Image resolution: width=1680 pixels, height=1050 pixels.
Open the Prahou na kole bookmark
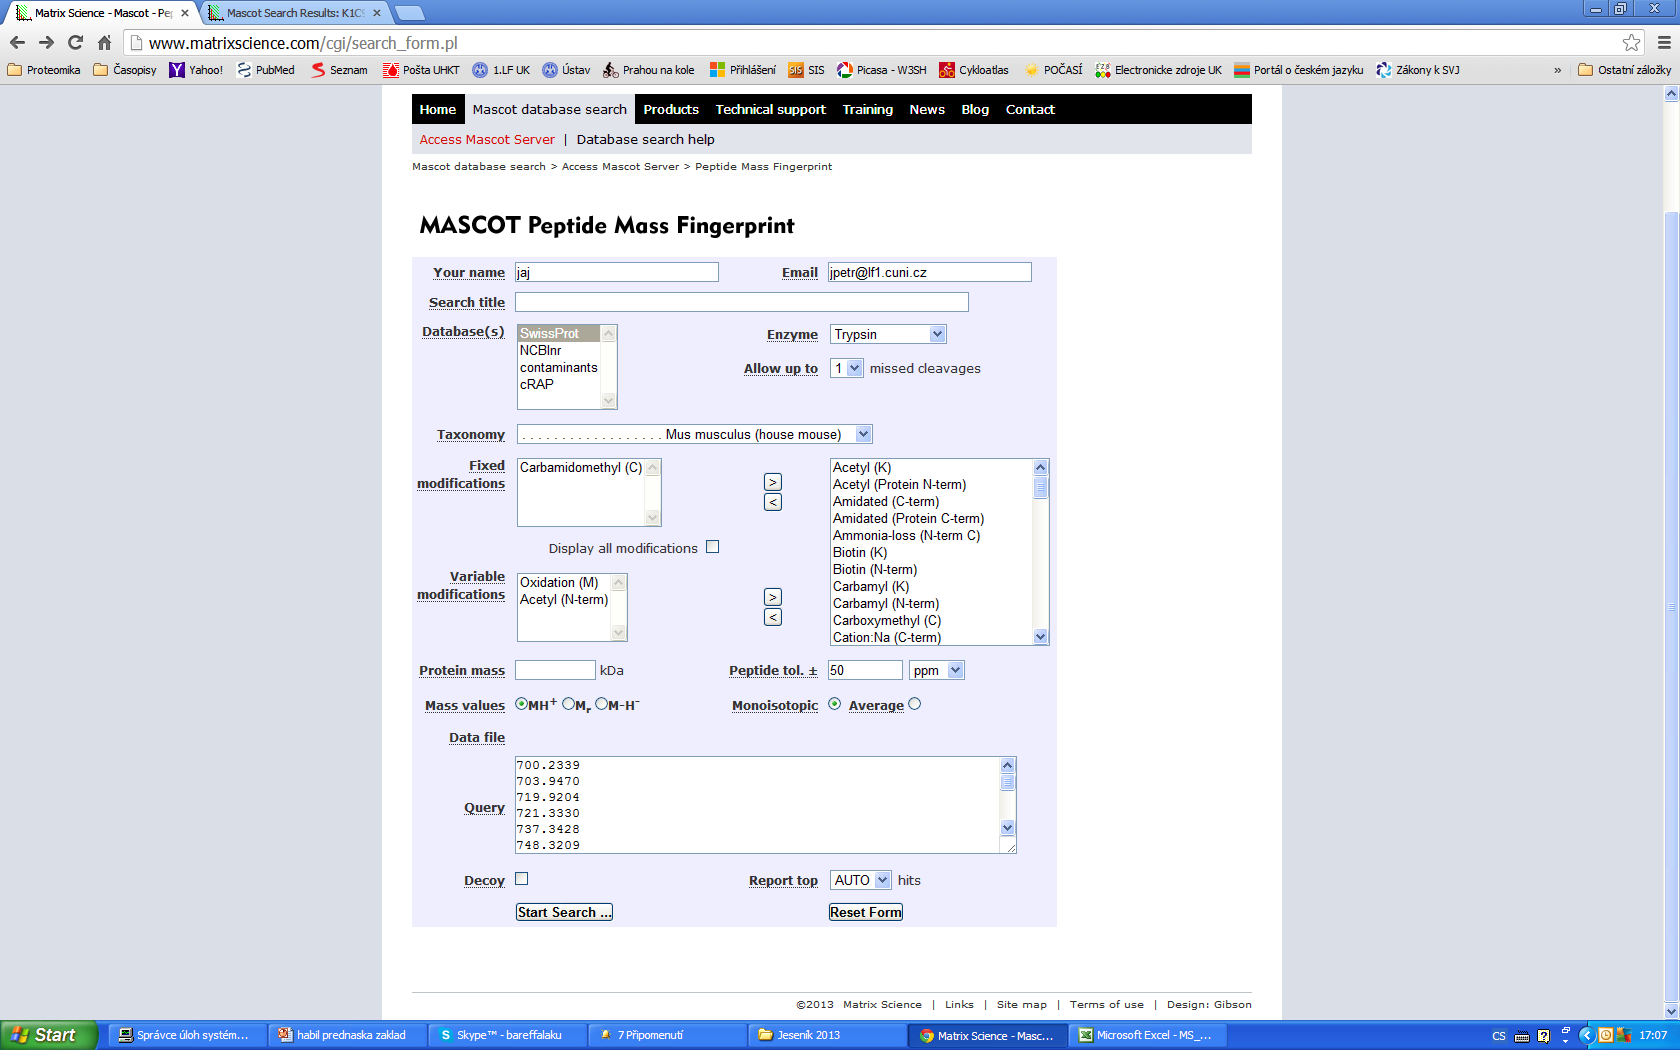pyautogui.click(x=648, y=70)
